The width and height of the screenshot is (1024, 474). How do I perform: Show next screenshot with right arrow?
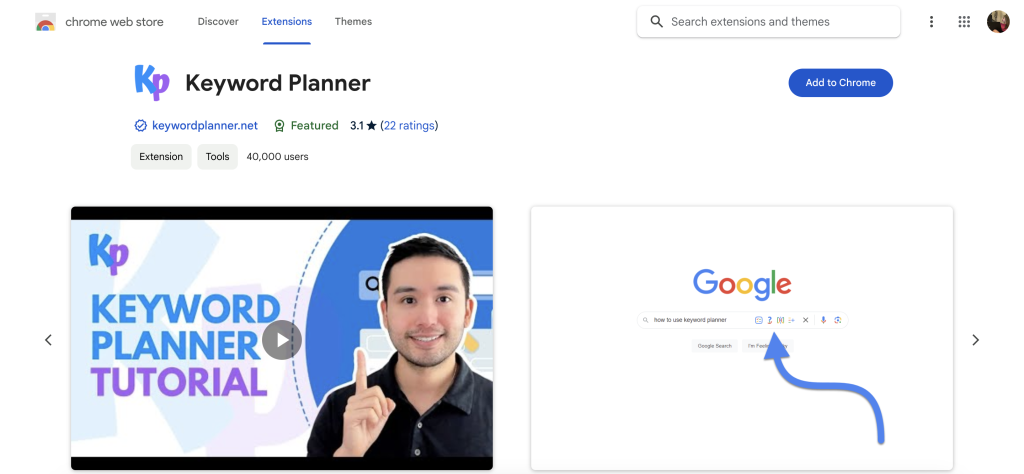click(x=975, y=340)
